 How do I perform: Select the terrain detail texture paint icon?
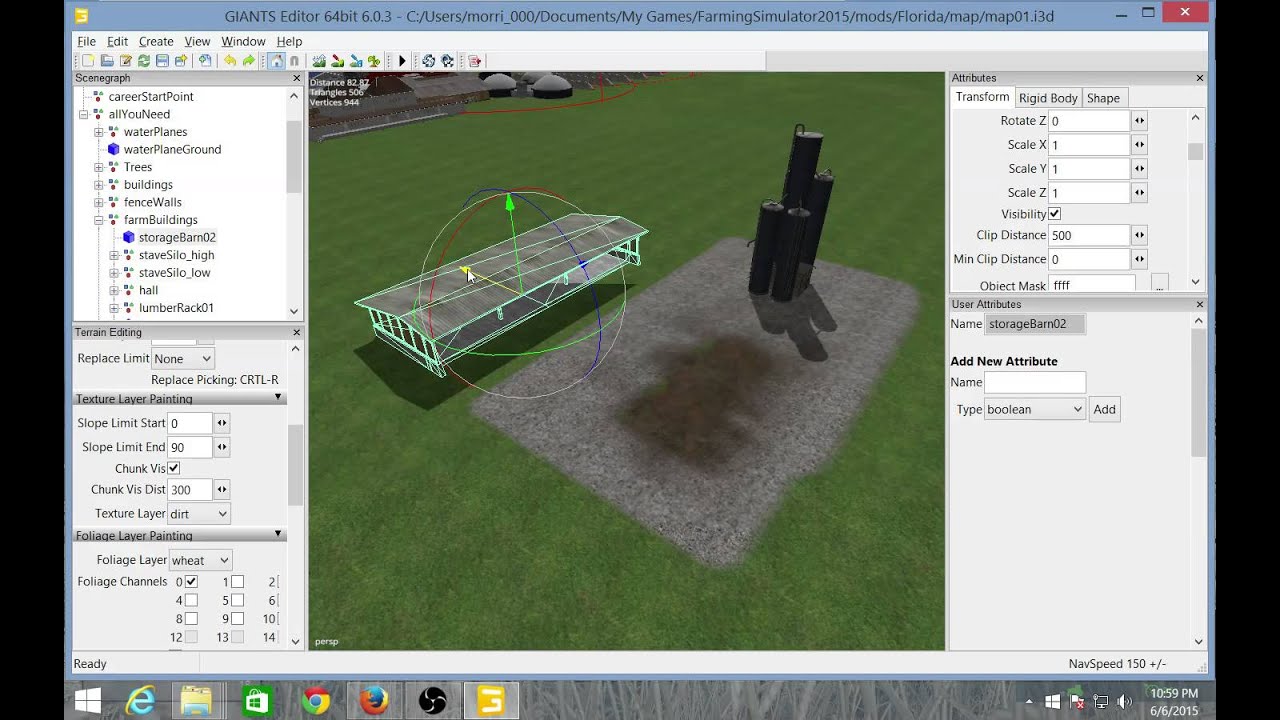click(x=337, y=61)
